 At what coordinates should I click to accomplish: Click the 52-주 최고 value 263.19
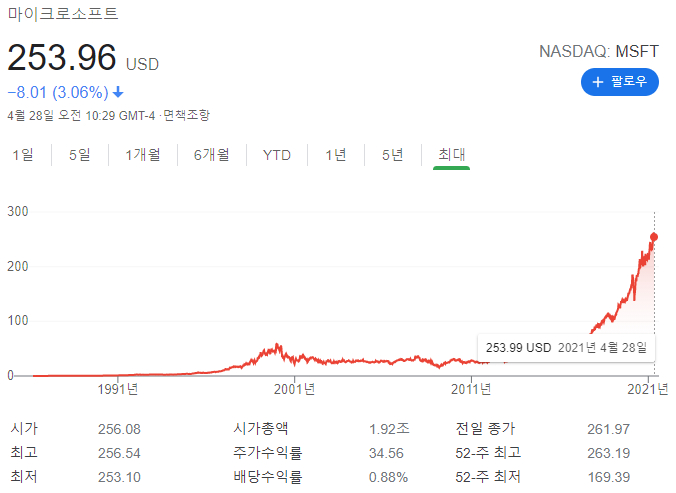pos(609,453)
